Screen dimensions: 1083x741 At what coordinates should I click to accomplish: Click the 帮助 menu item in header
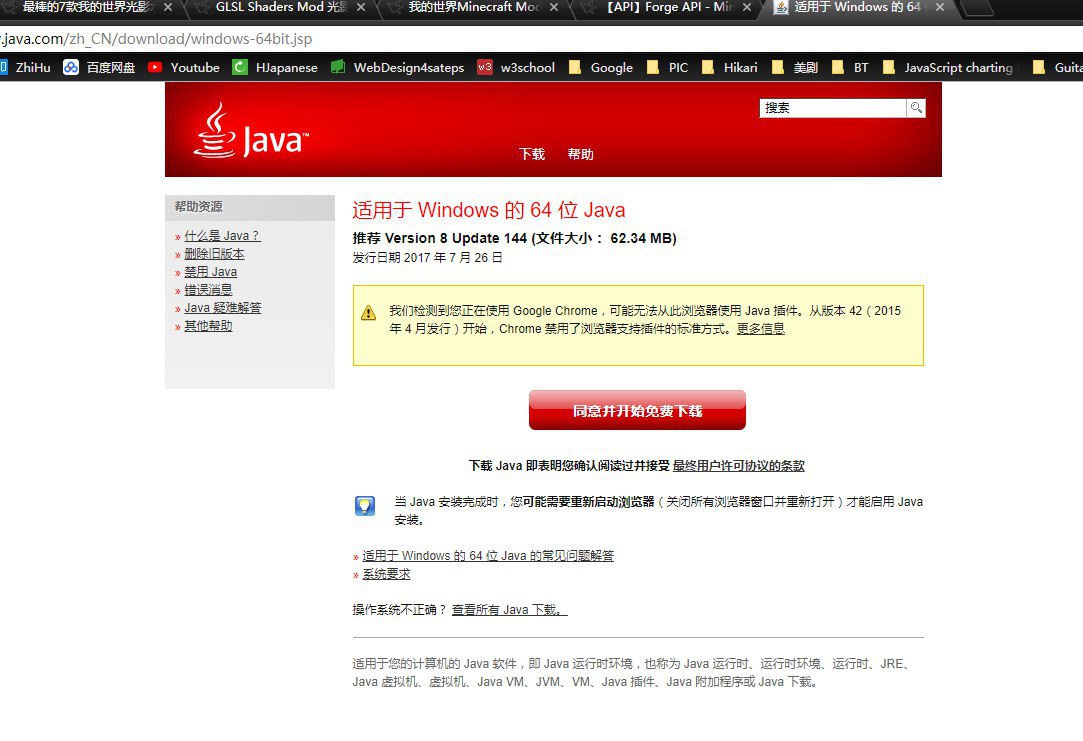click(580, 154)
